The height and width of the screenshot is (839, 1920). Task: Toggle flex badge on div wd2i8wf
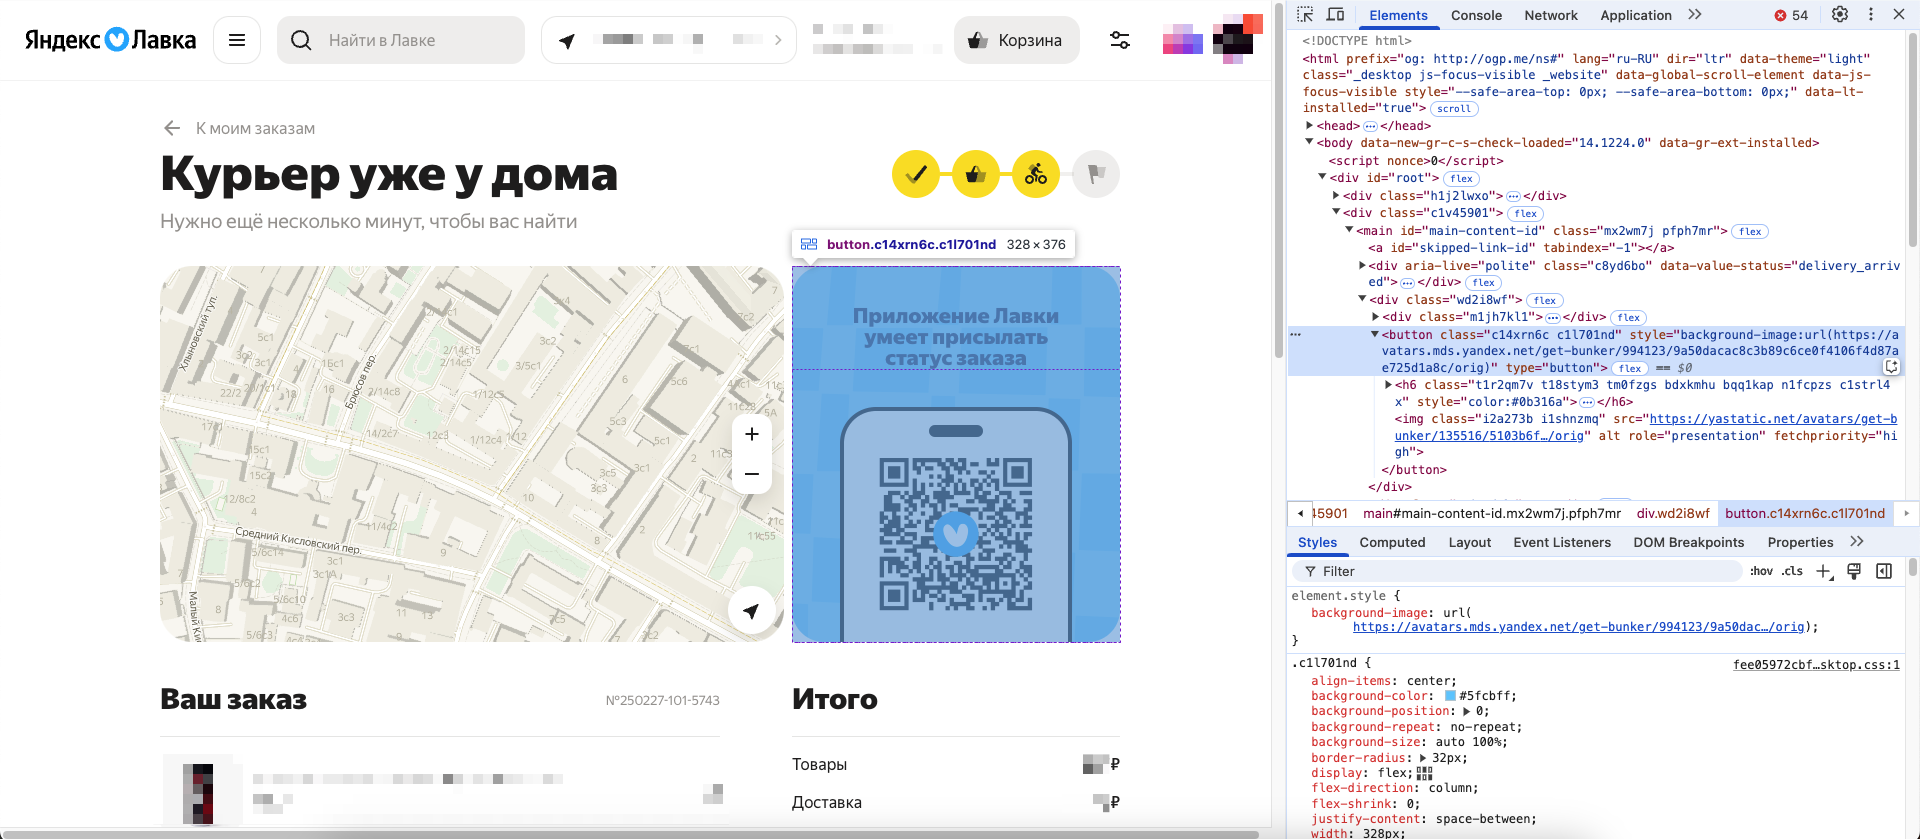click(x=1545, y=300)
